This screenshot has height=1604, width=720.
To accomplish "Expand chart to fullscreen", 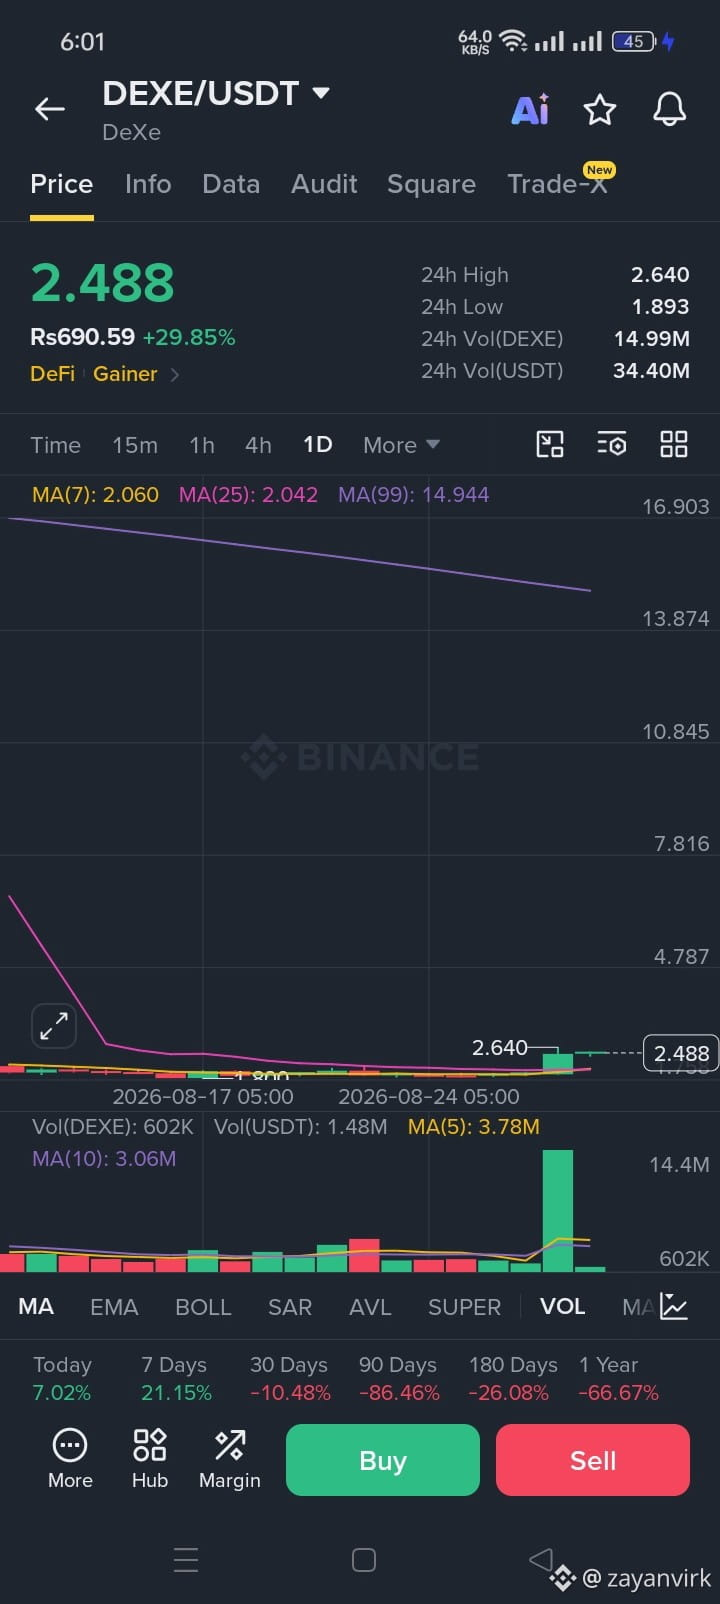I will click(54, 1025).
